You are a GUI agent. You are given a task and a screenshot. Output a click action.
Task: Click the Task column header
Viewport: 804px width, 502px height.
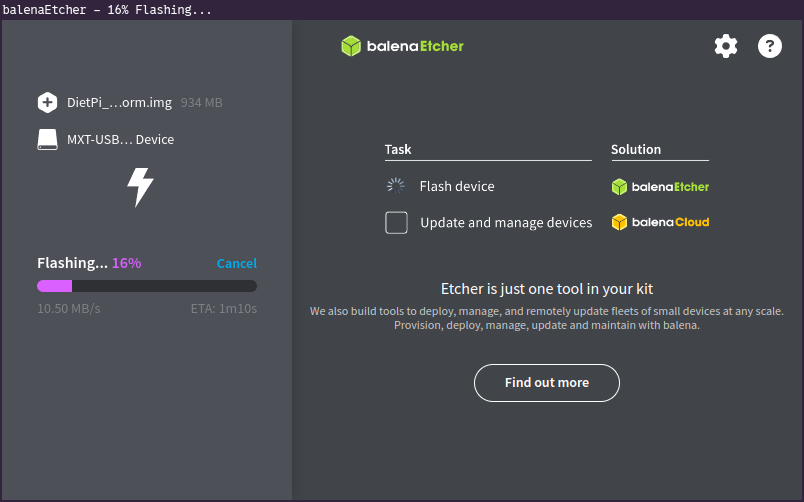point(398,149)
